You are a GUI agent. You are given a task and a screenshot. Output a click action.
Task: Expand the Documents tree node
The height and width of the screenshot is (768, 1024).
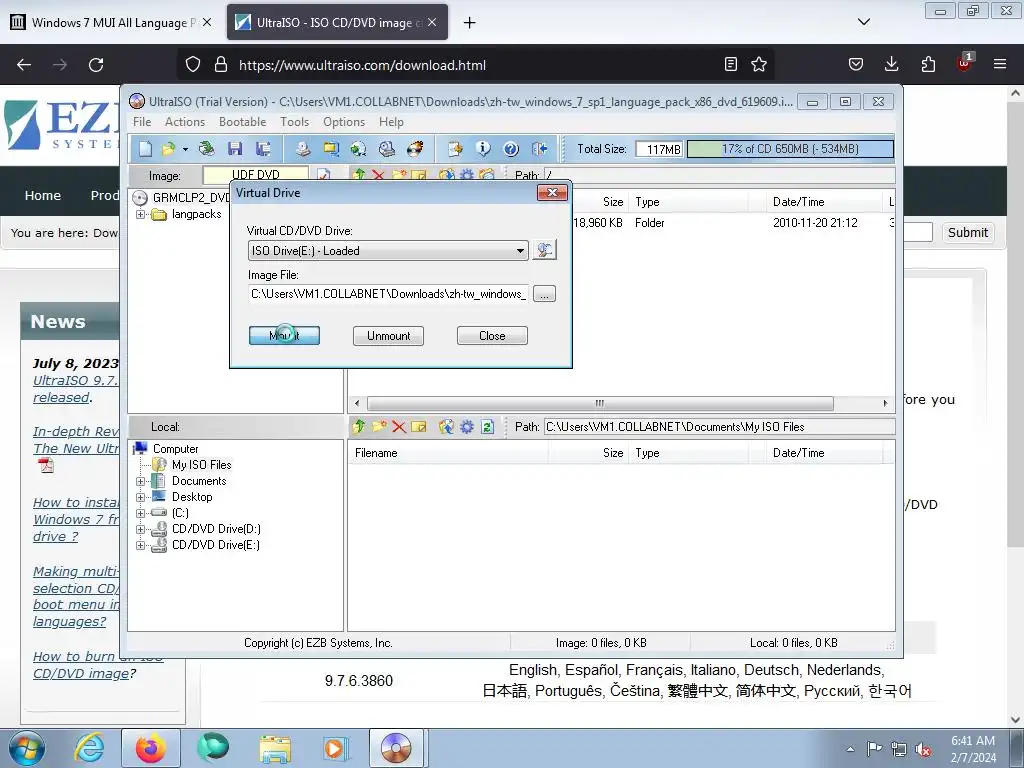[x=140, y=481]
